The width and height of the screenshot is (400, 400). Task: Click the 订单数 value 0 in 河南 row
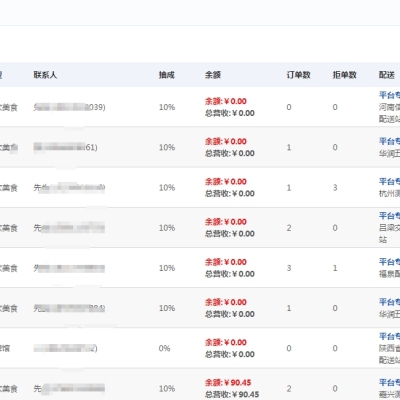pyautogui.click(x=289, y=107)
